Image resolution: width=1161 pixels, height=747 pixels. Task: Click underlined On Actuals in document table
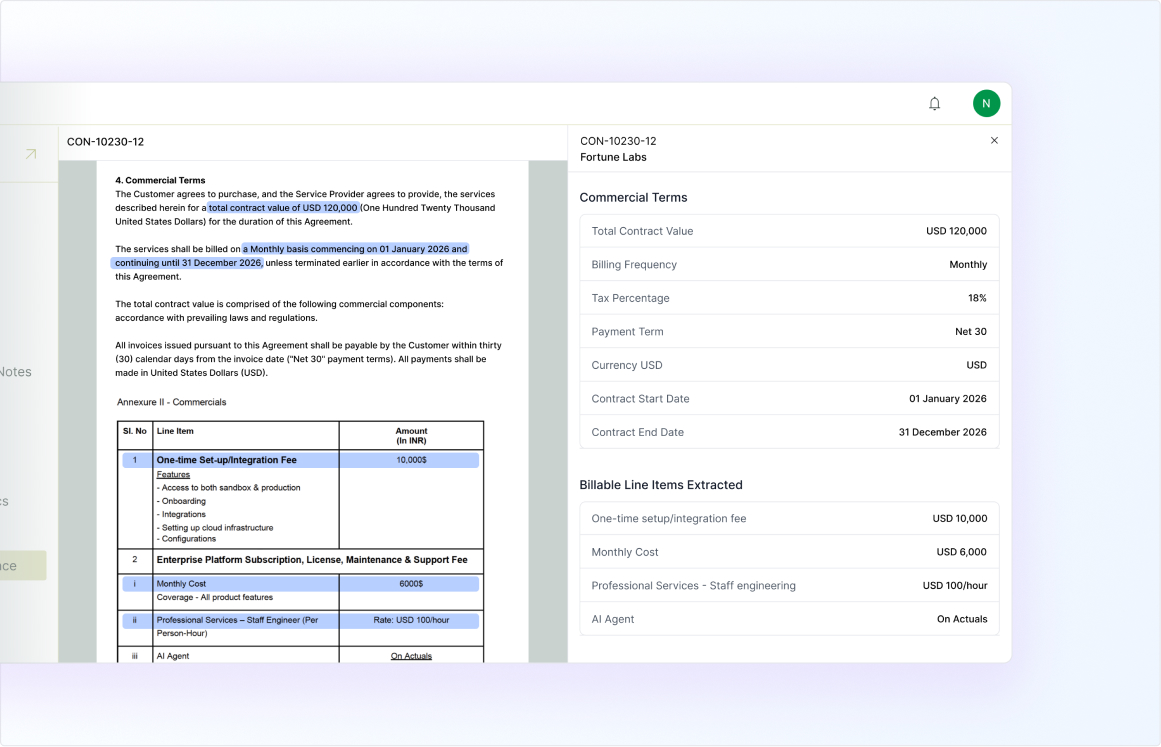pyautogui.click(x=411, y=656)
